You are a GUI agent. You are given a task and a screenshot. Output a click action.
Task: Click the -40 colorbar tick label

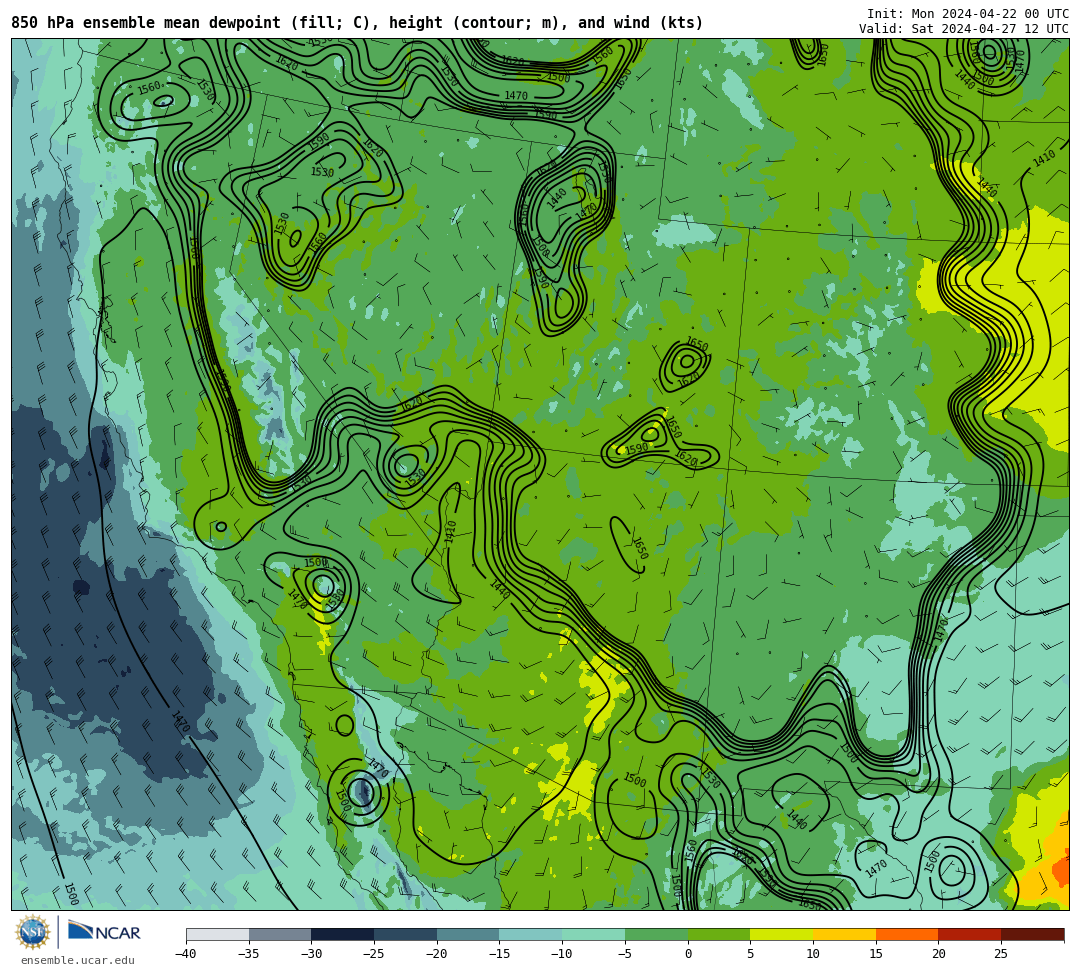(x=186, y=954)
